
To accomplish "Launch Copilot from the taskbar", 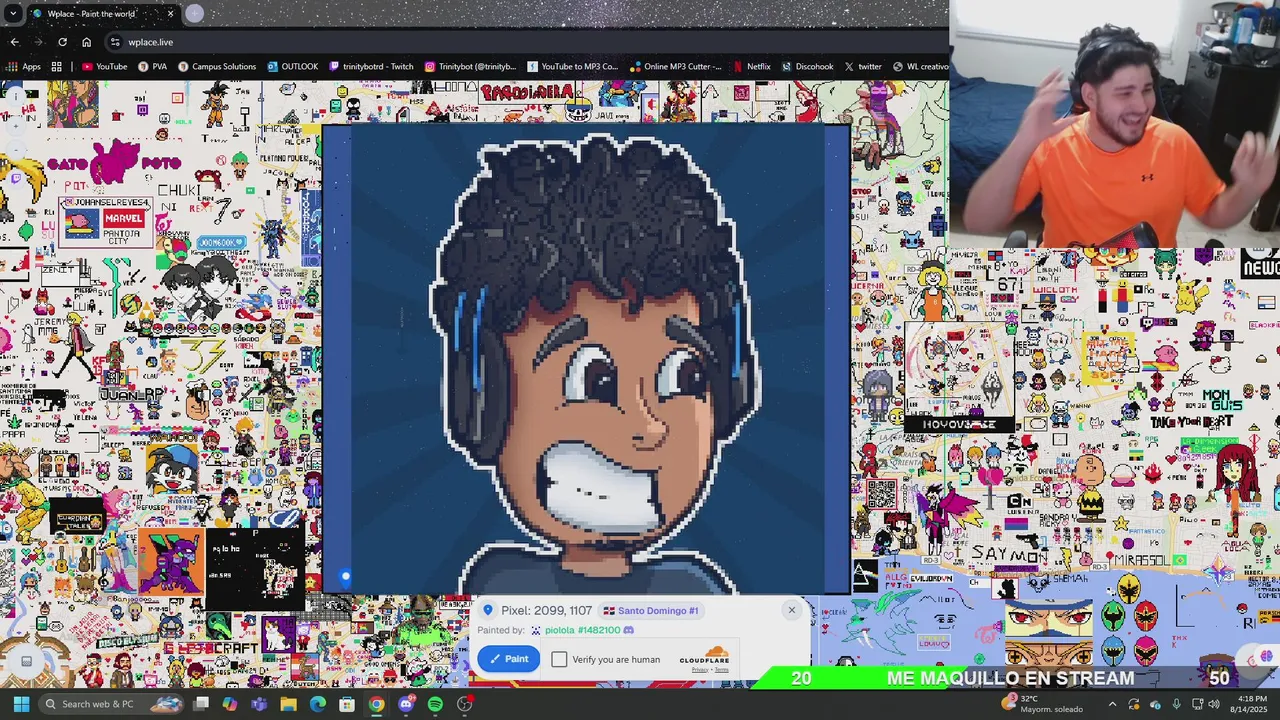I will click(x=230, y=704).
